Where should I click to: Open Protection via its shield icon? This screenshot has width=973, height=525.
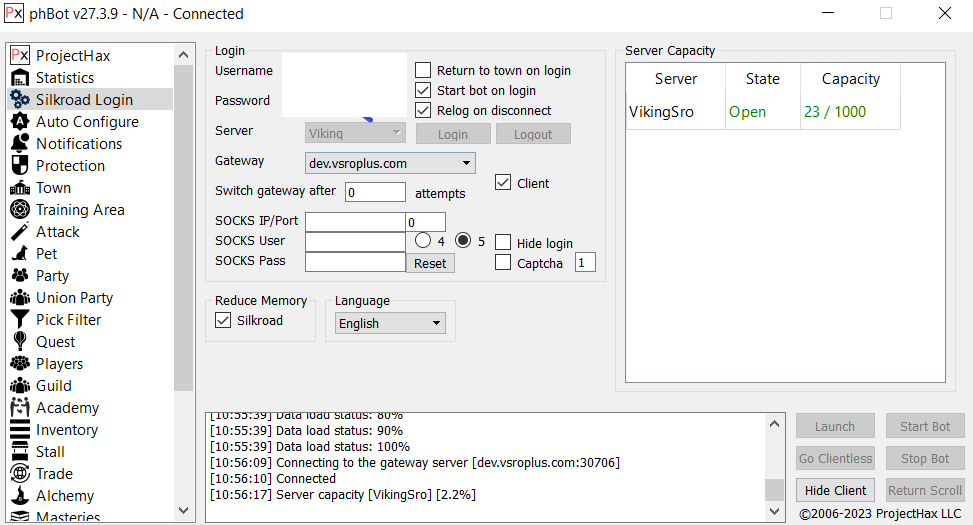[19, 166]
